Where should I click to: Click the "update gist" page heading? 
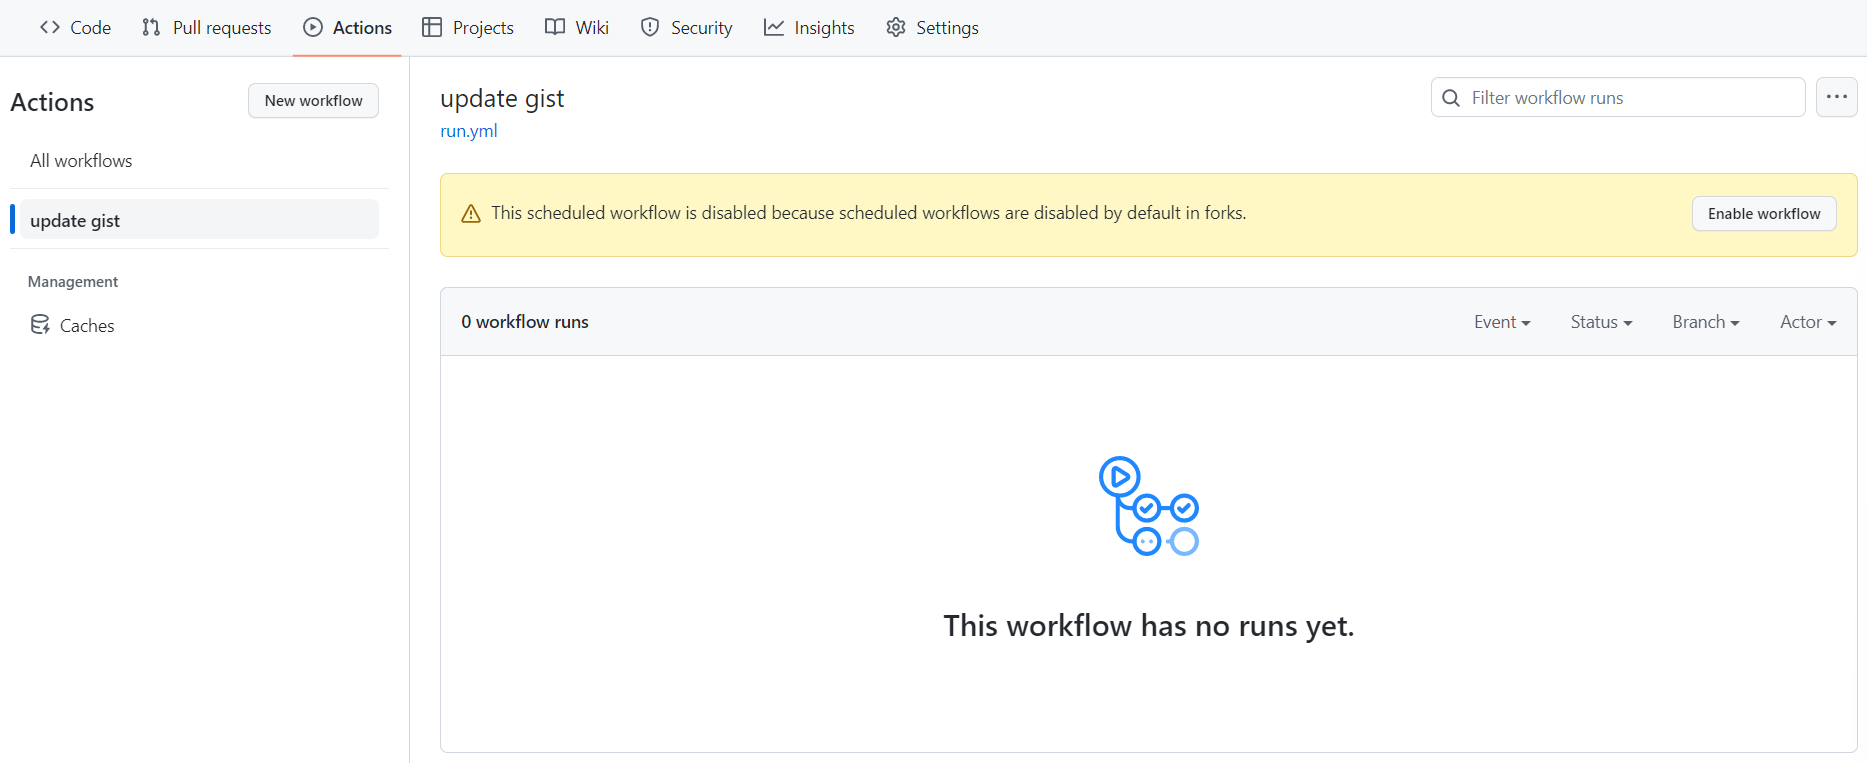click(x=502, y=99)
